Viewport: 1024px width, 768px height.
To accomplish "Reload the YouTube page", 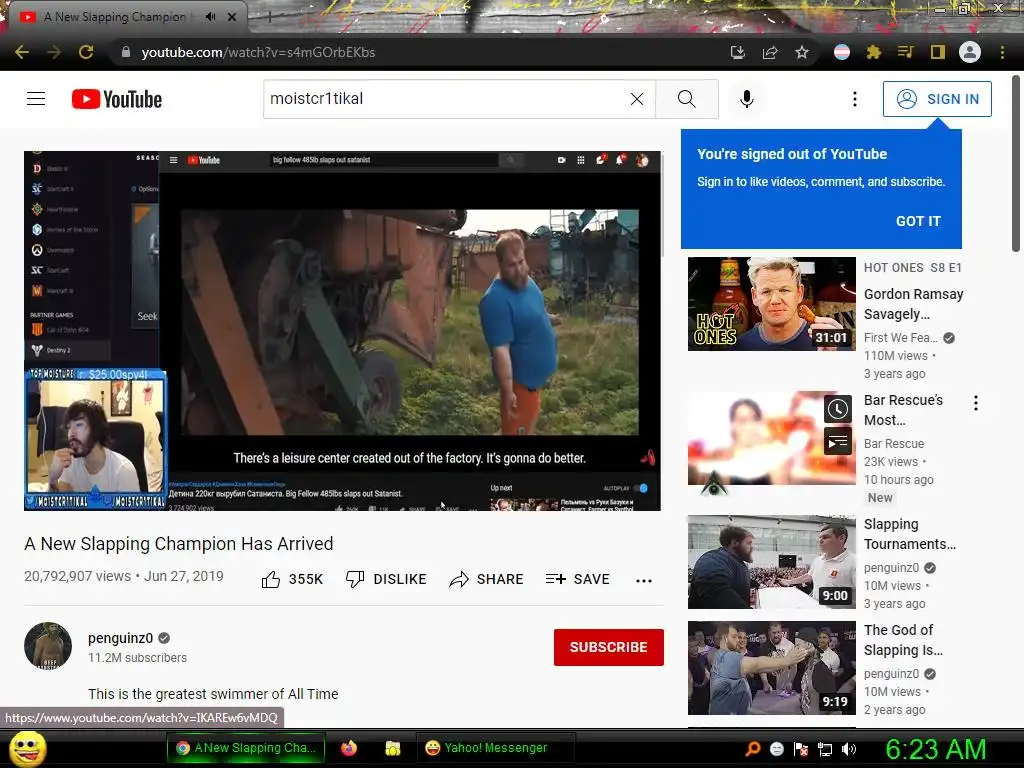I will coord(86,52).
